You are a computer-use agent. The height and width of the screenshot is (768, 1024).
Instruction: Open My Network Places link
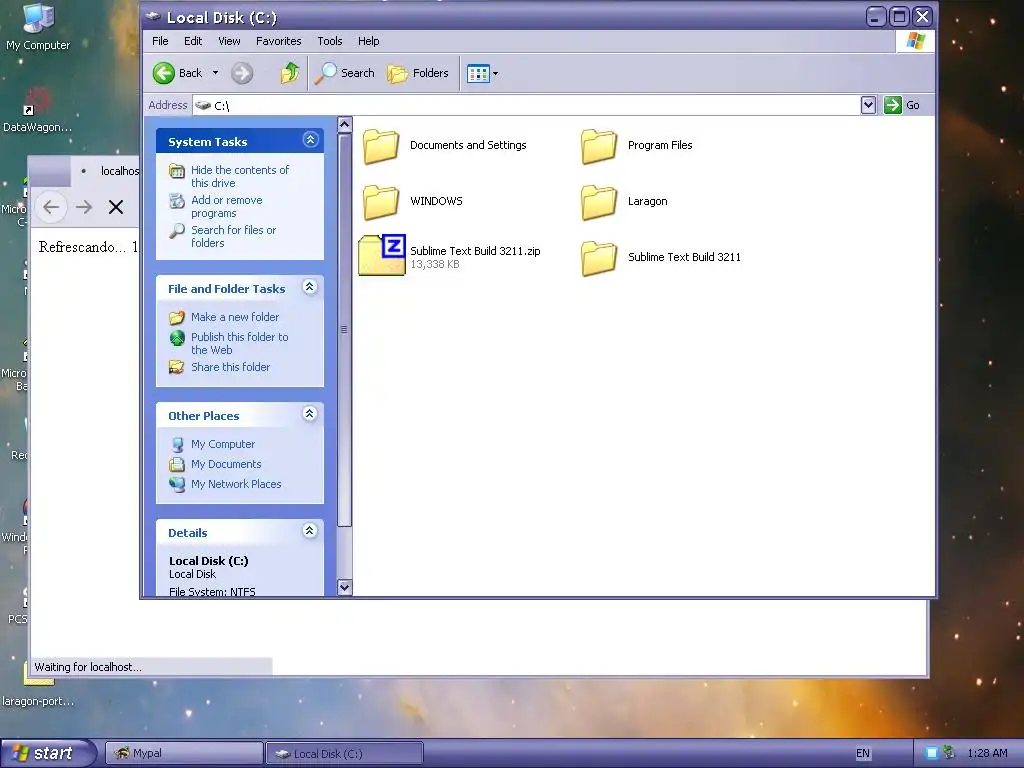point(236,484)
